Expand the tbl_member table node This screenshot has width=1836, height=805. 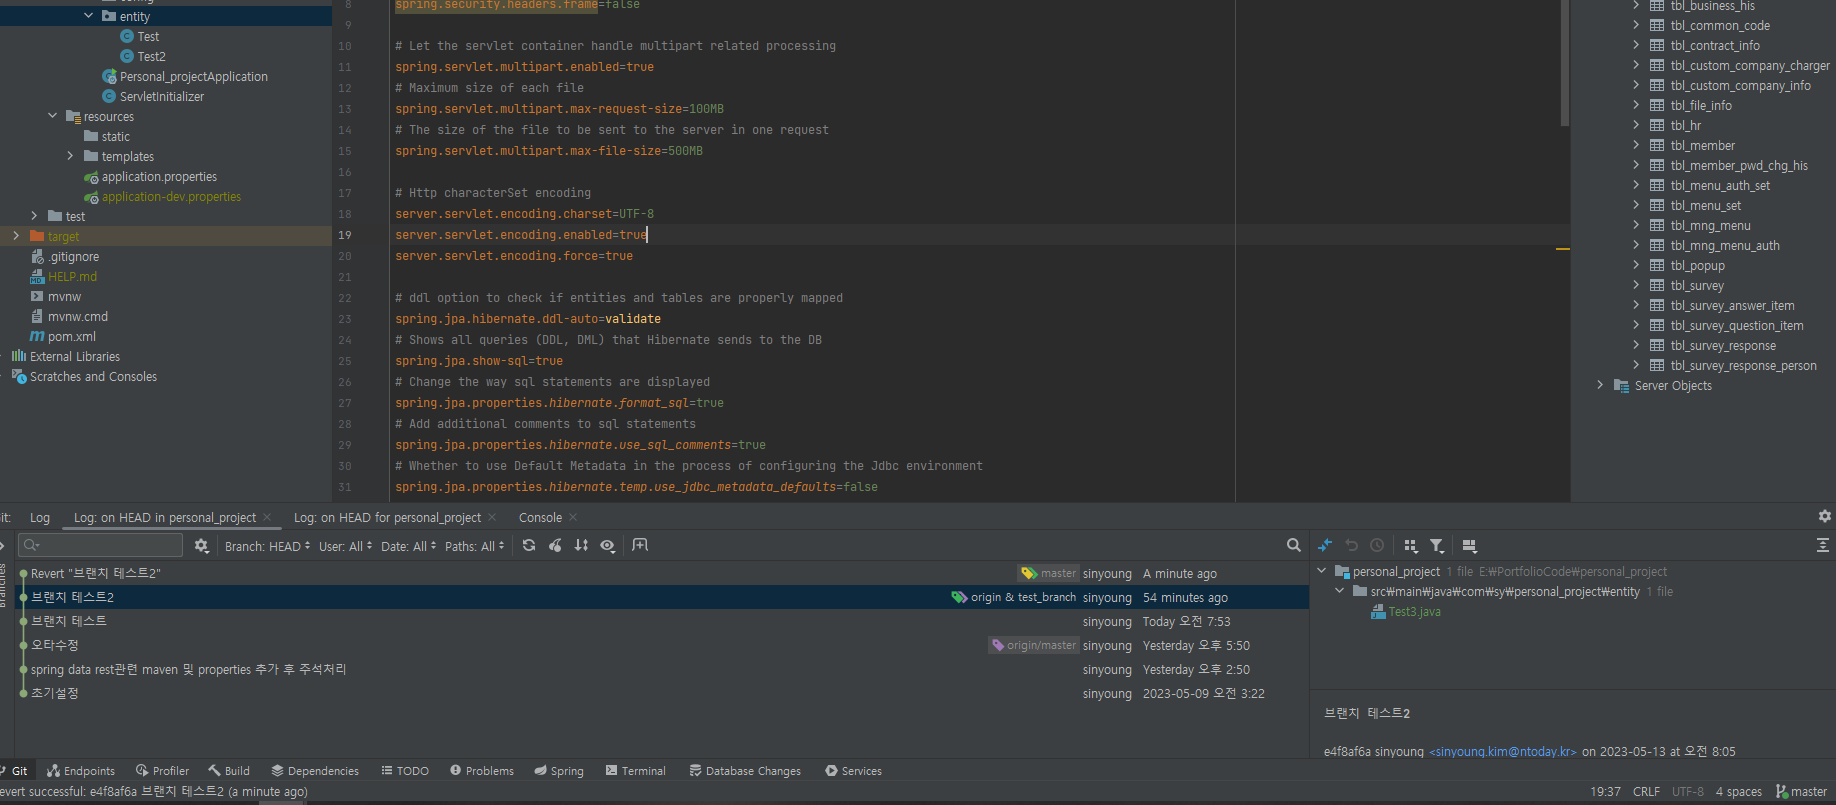click(x=1636, y=145)
